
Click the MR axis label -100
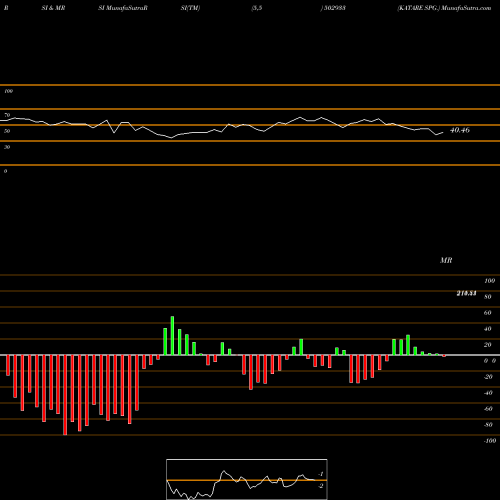pos(490,441)
